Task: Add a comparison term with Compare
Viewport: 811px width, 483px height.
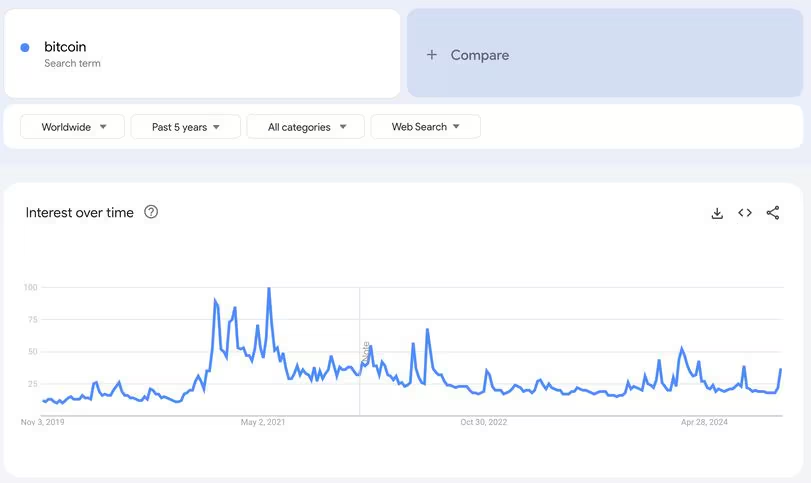Action: [605, 53]
